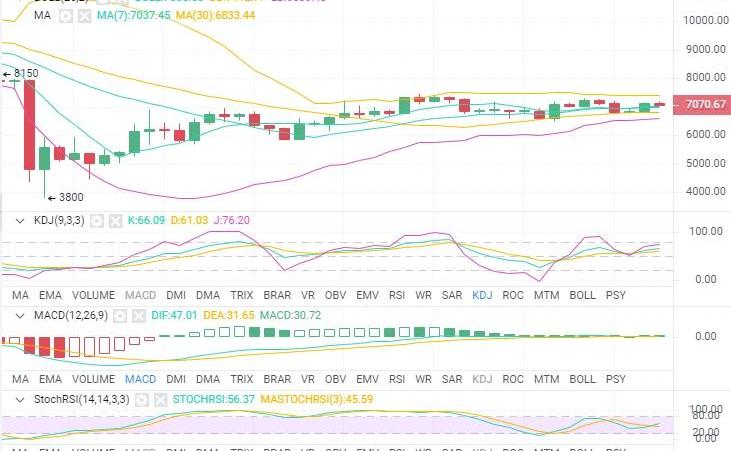Collapse the MACD(12,26,9) panel chevron
The image size is (731, 451).
20,316
